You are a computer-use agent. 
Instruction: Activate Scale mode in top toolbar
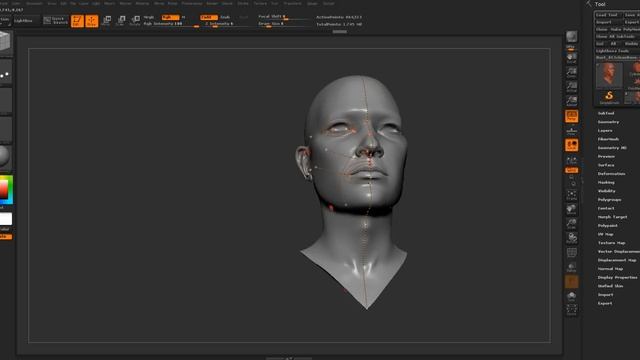(121, 21)
